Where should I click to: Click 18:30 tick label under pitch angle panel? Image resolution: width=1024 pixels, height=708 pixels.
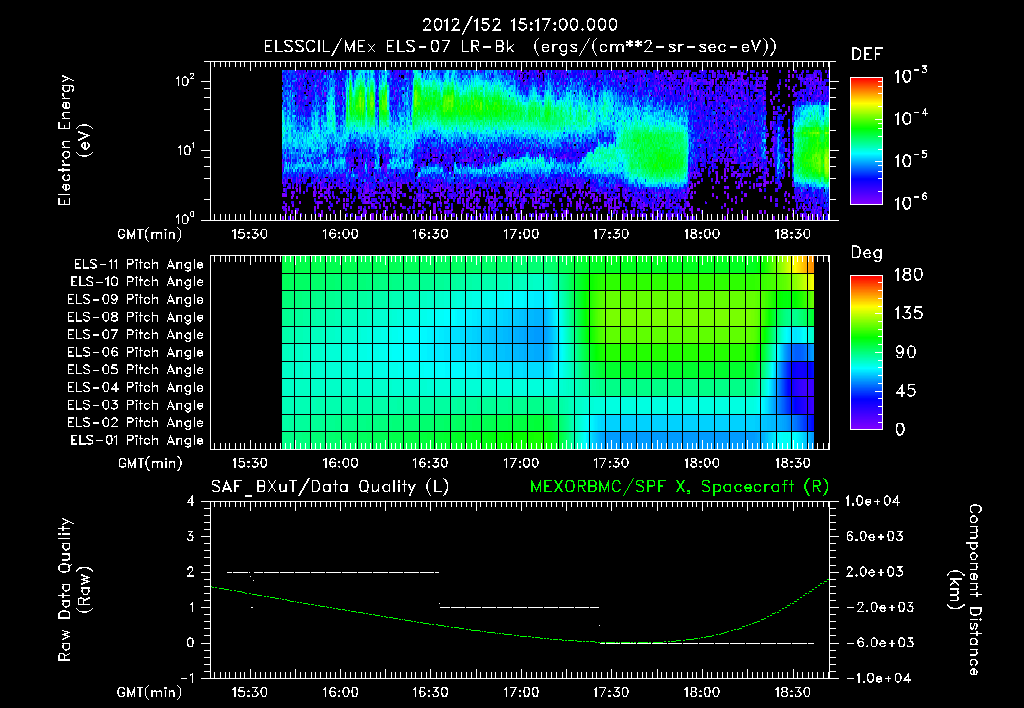[x=792, y=463]
